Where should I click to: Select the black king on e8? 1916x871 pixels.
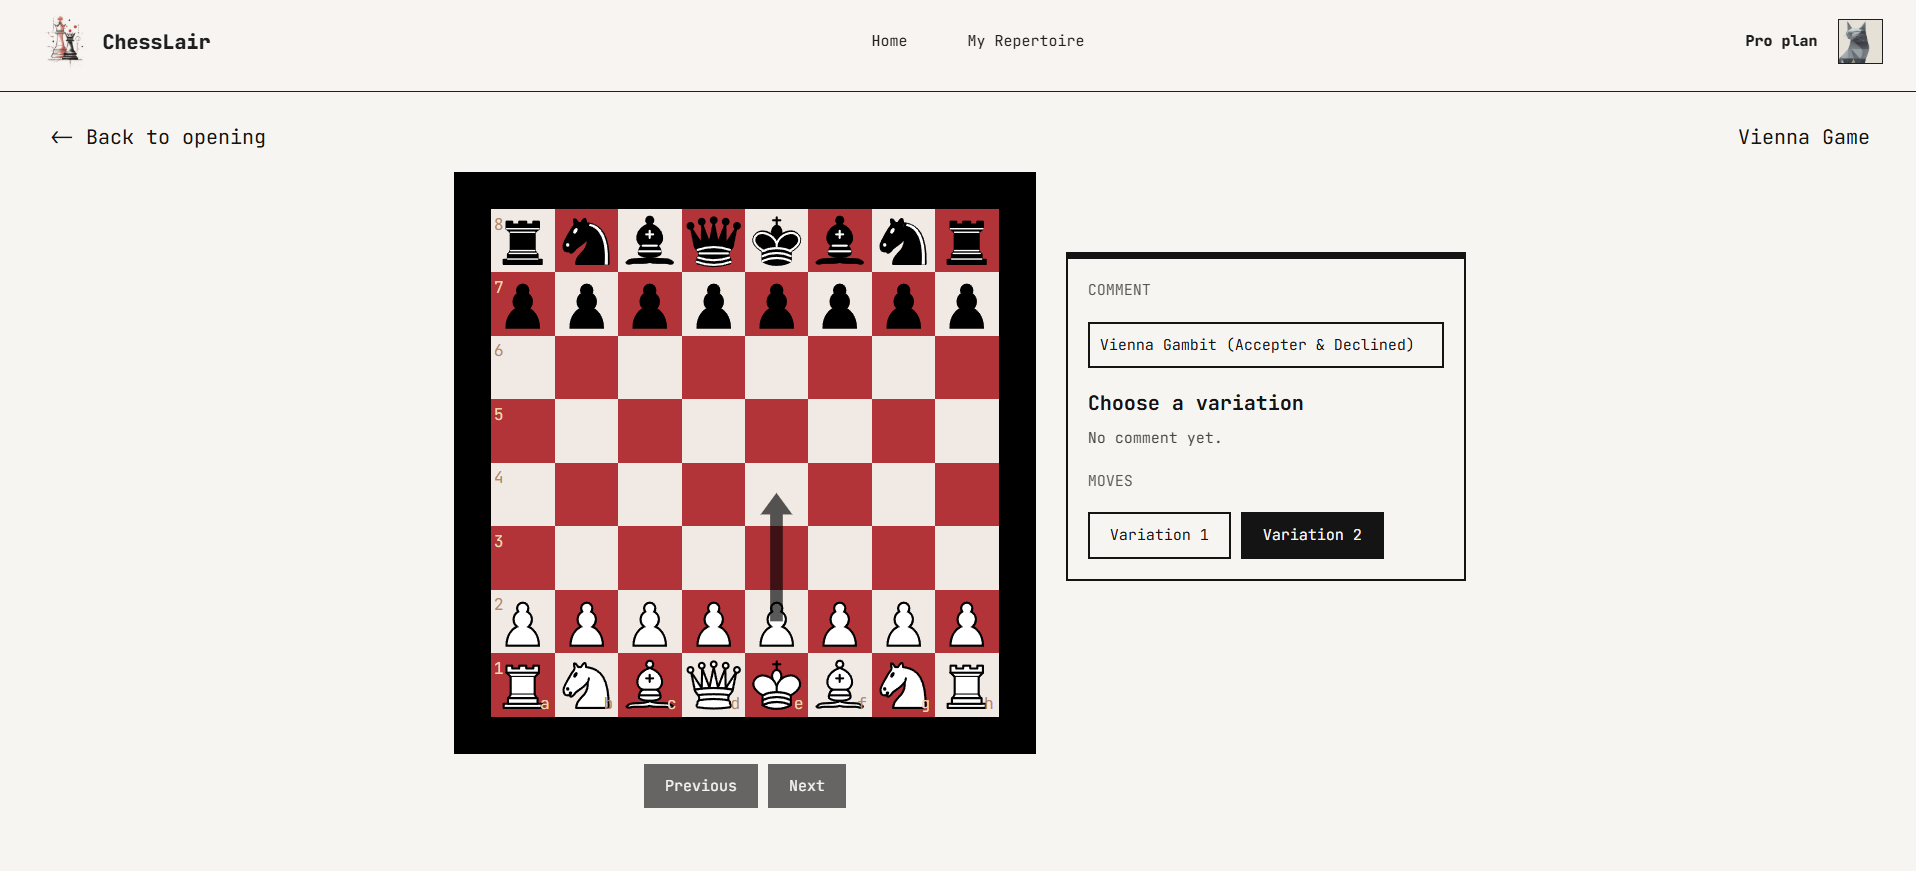777,241
